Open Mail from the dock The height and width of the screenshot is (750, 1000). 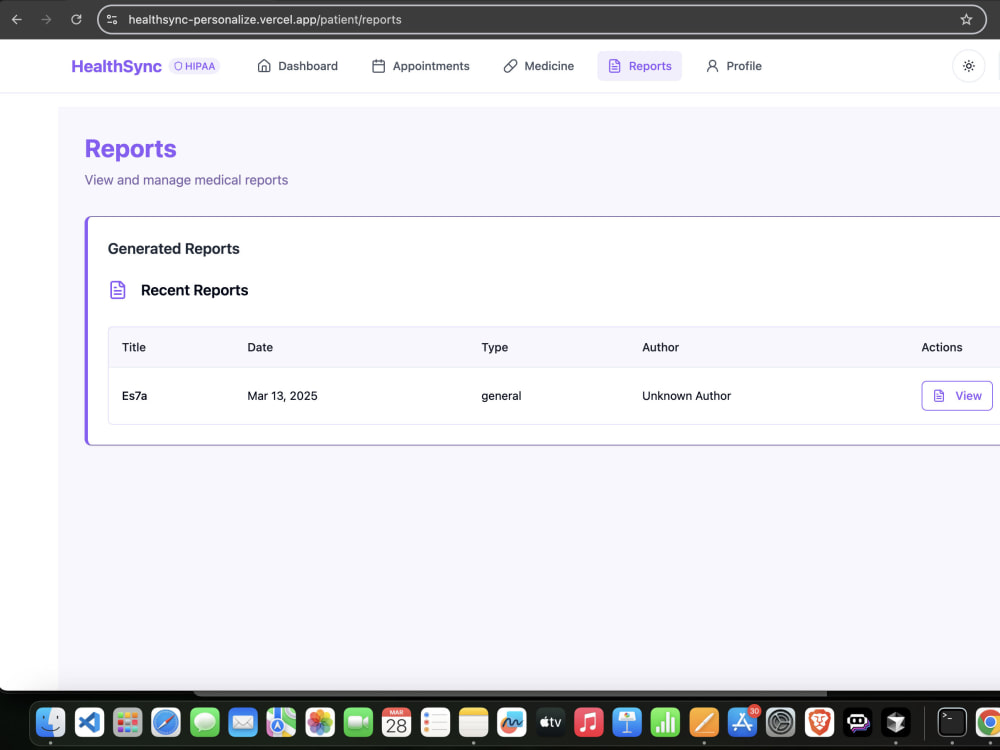coord(243,723)
